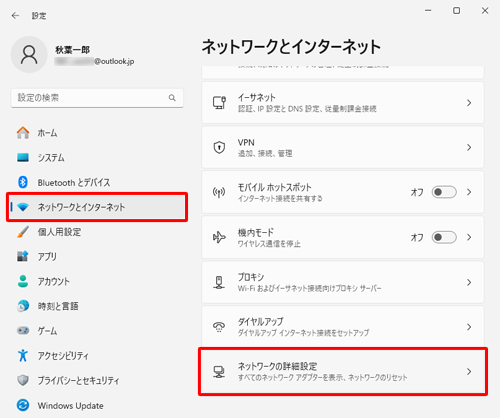Maximize the Settings window

tap(457, 11)
